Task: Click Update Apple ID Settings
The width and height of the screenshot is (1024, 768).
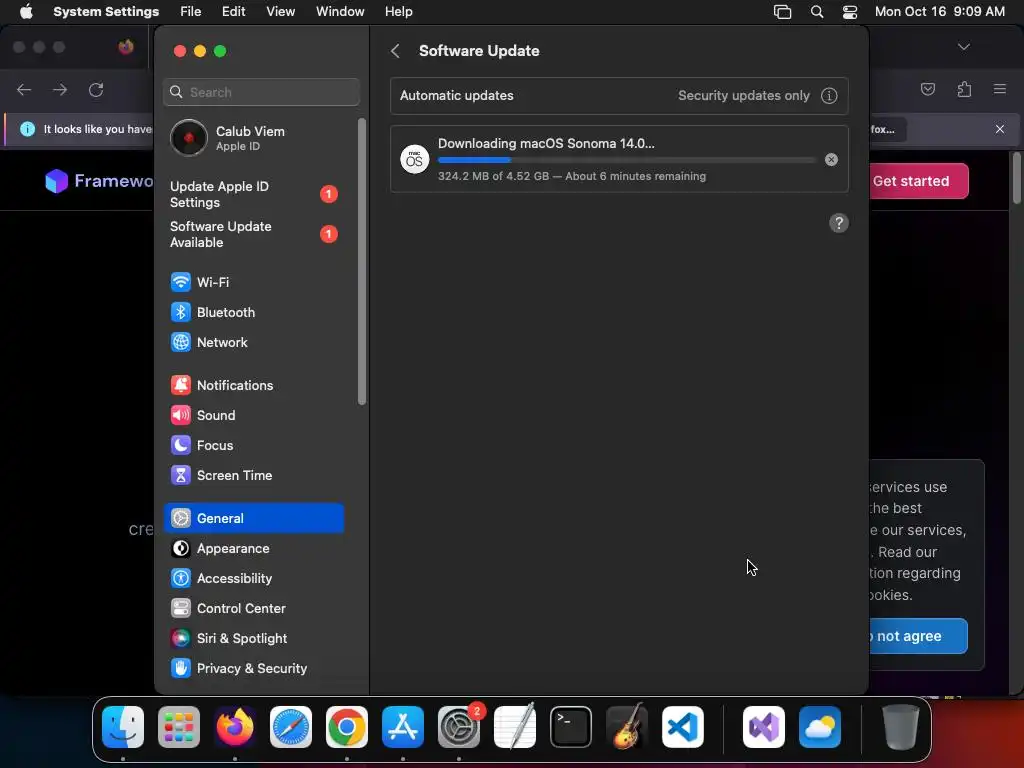Action: [253, 195]
